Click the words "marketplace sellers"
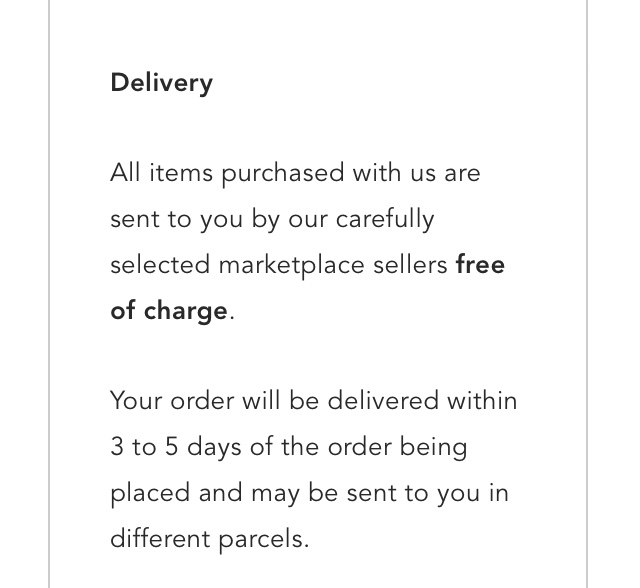 [x=333, y=264]
